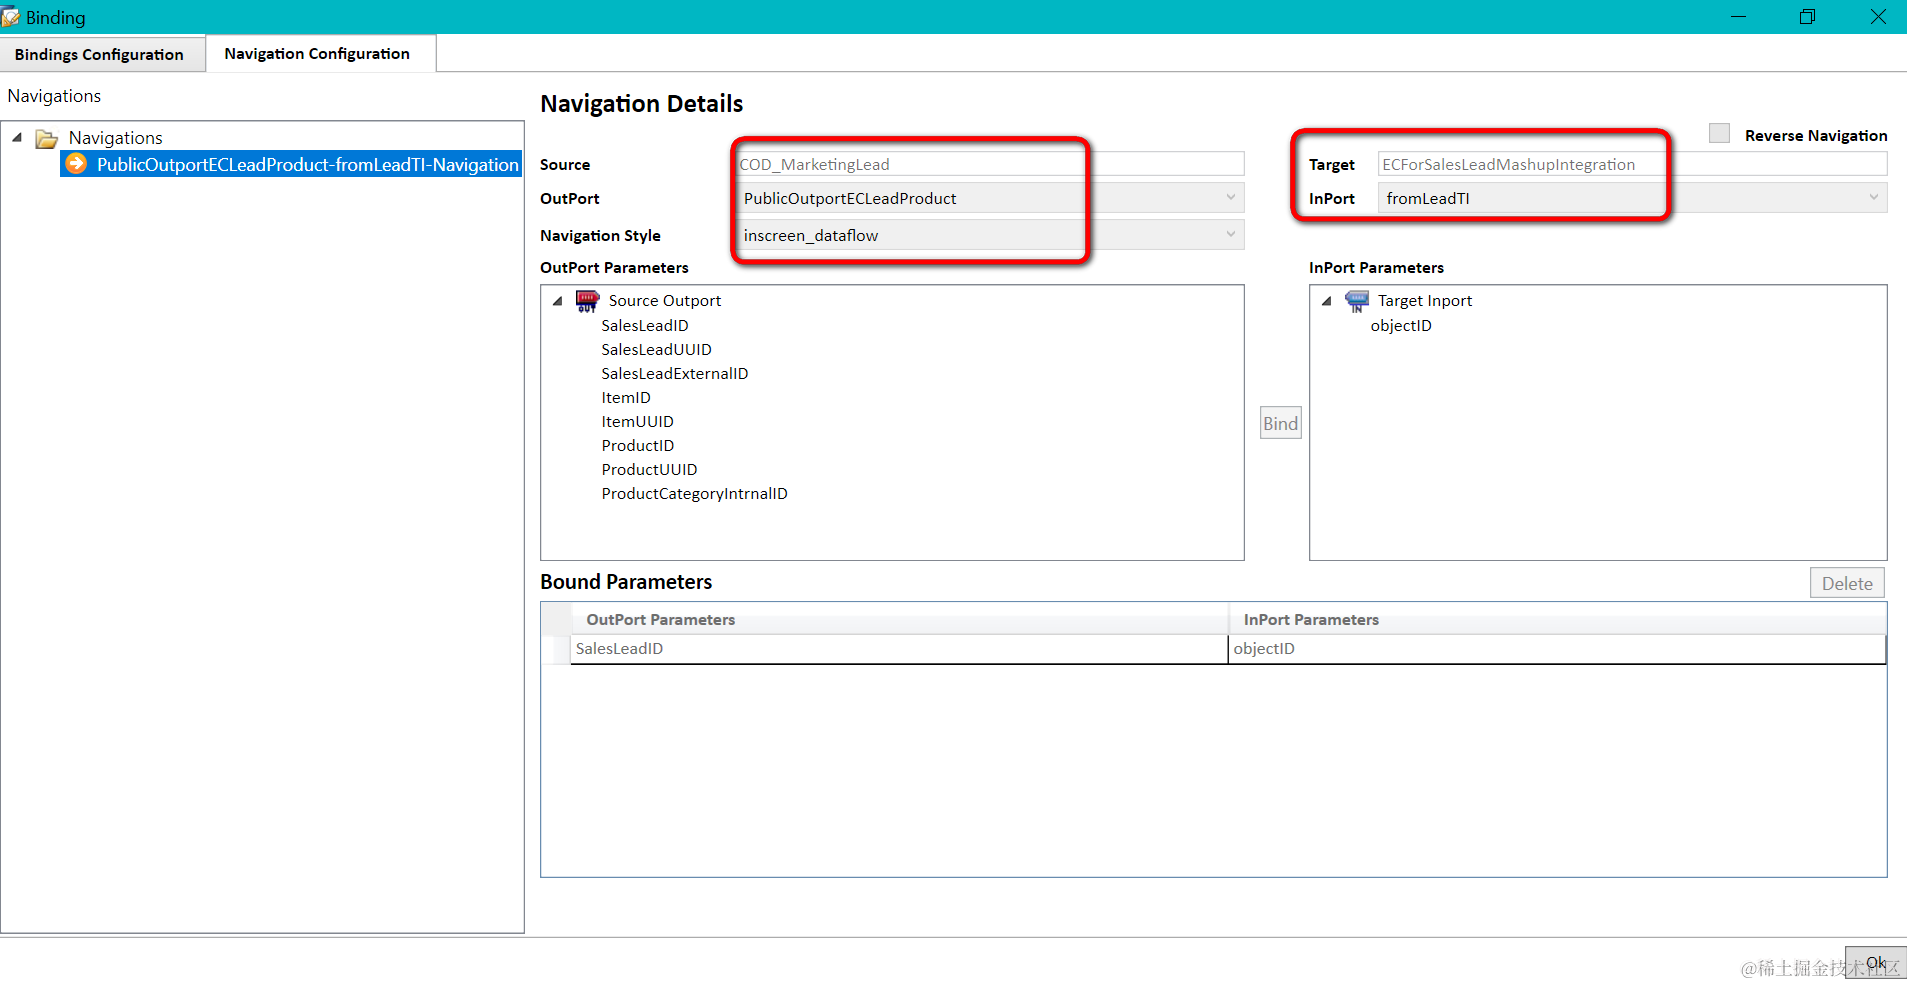Select PublicOutportECLeadProduct-fromLeadTI-Navigation item
The height and width of the screenshot is (985, 1907).
[291, 164]
